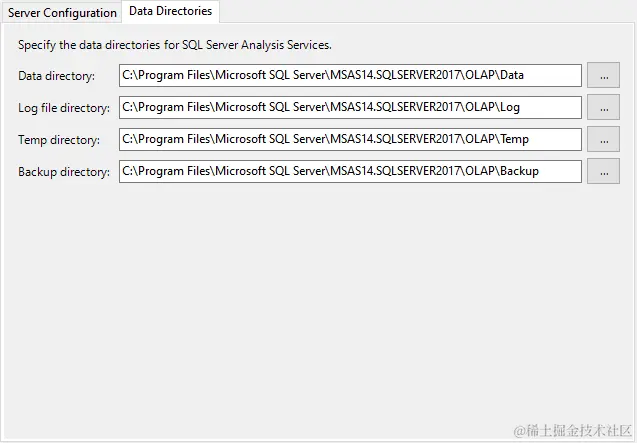Click inside the Log file directory field
This screenshot has width=637, height=443.
coord(350,108)
